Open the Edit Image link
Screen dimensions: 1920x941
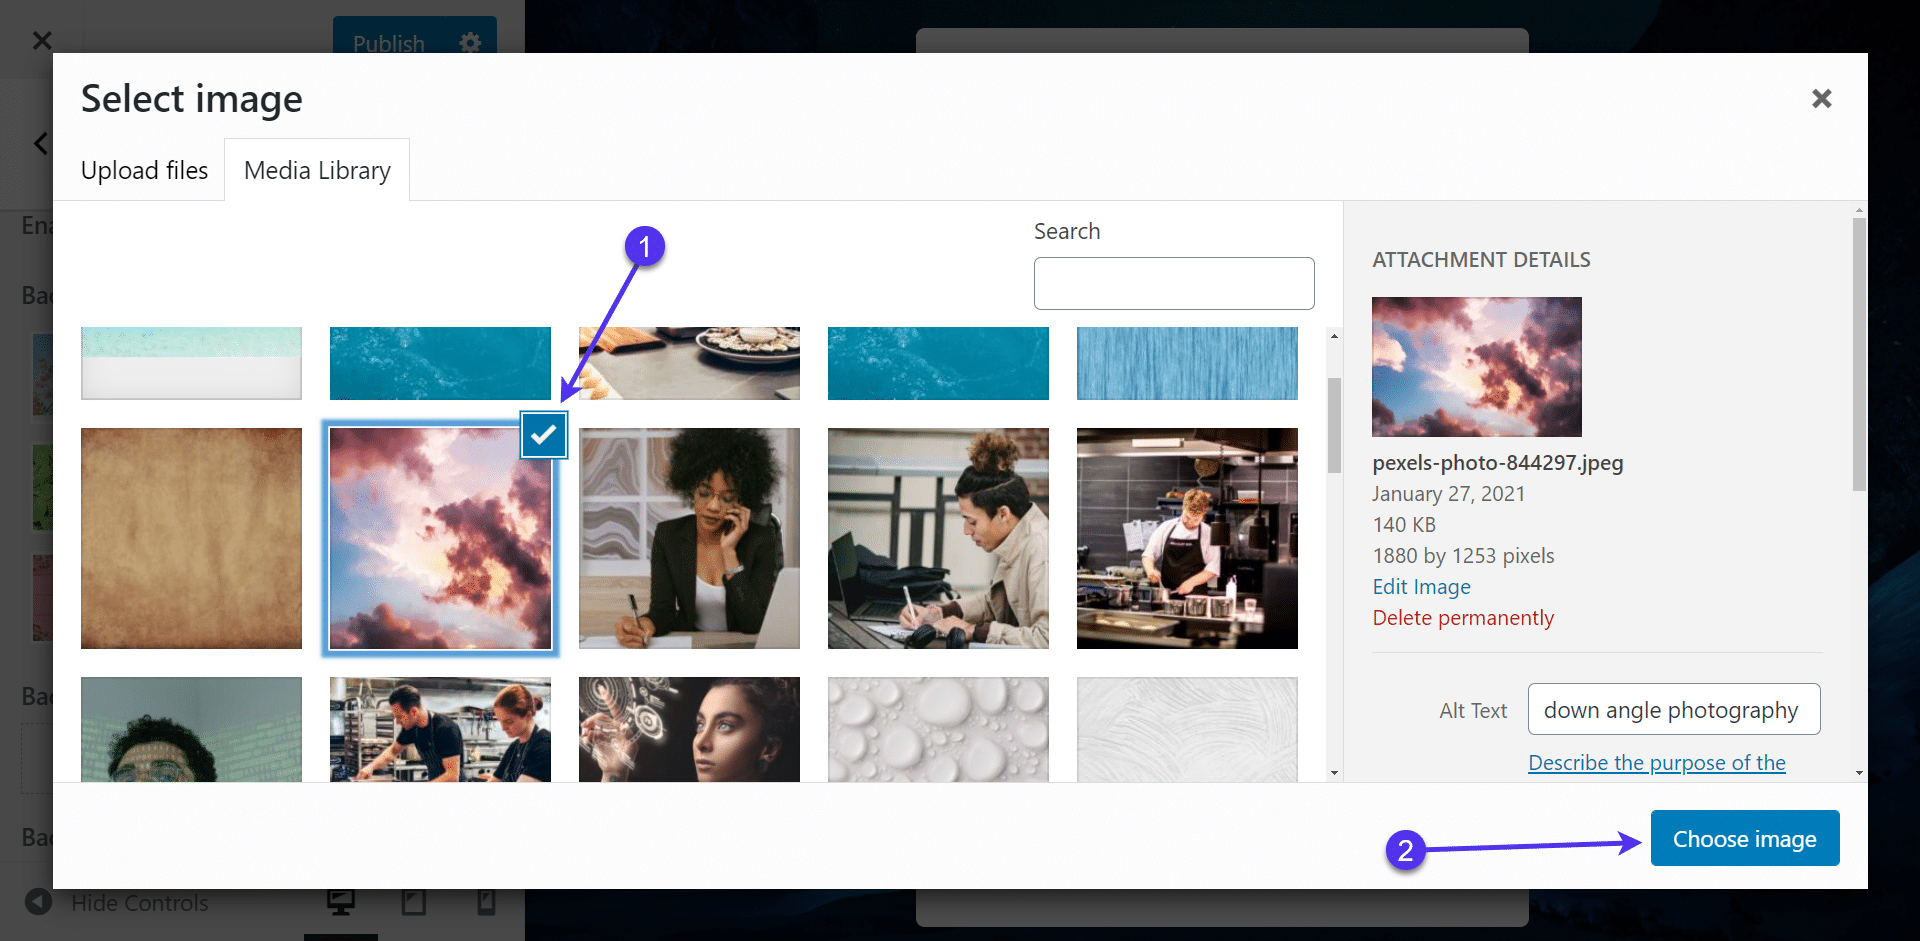click(x=1421, y=586)
